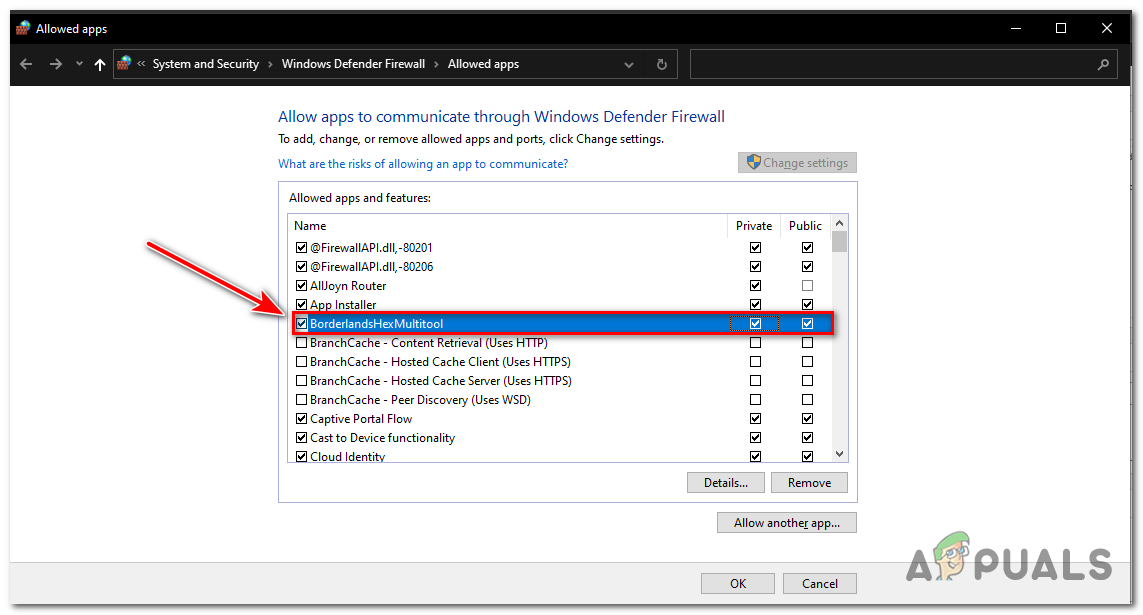The width and height of the screenshot is (1143, 615).
Task: Click the Allow another app button
Action: coord(786,522)
